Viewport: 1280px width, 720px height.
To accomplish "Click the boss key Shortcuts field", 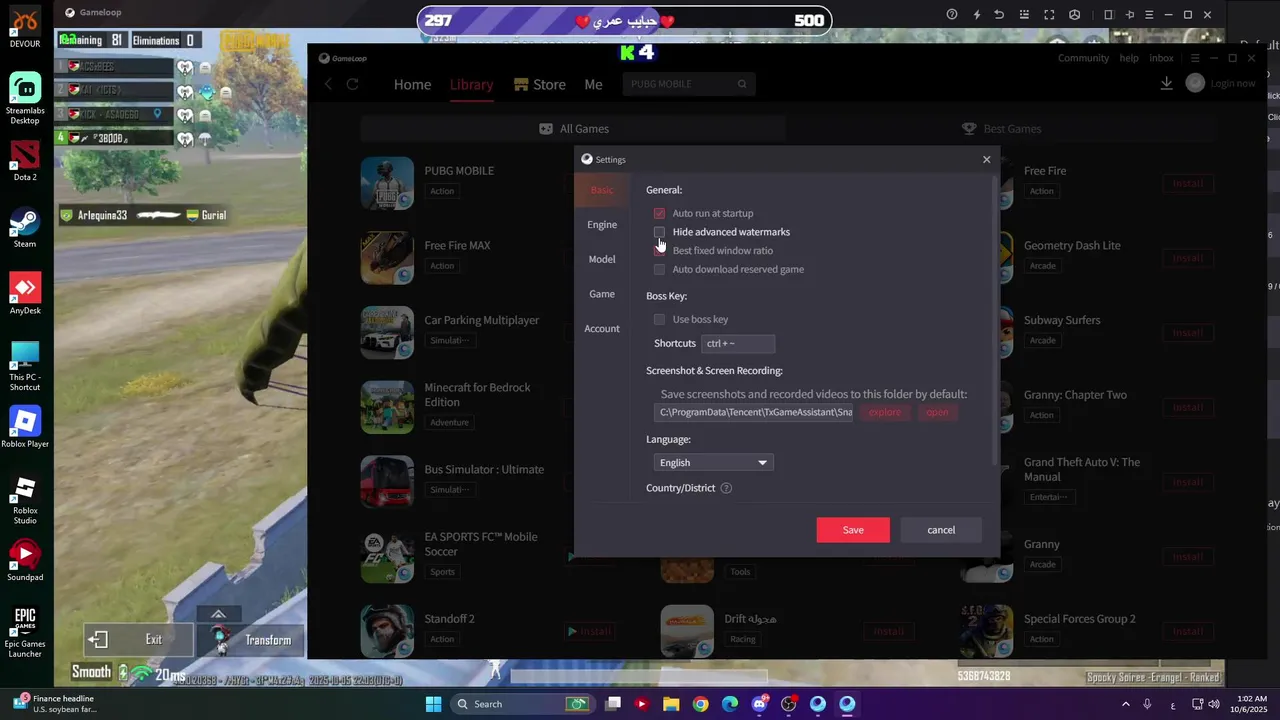I will 738,343.
